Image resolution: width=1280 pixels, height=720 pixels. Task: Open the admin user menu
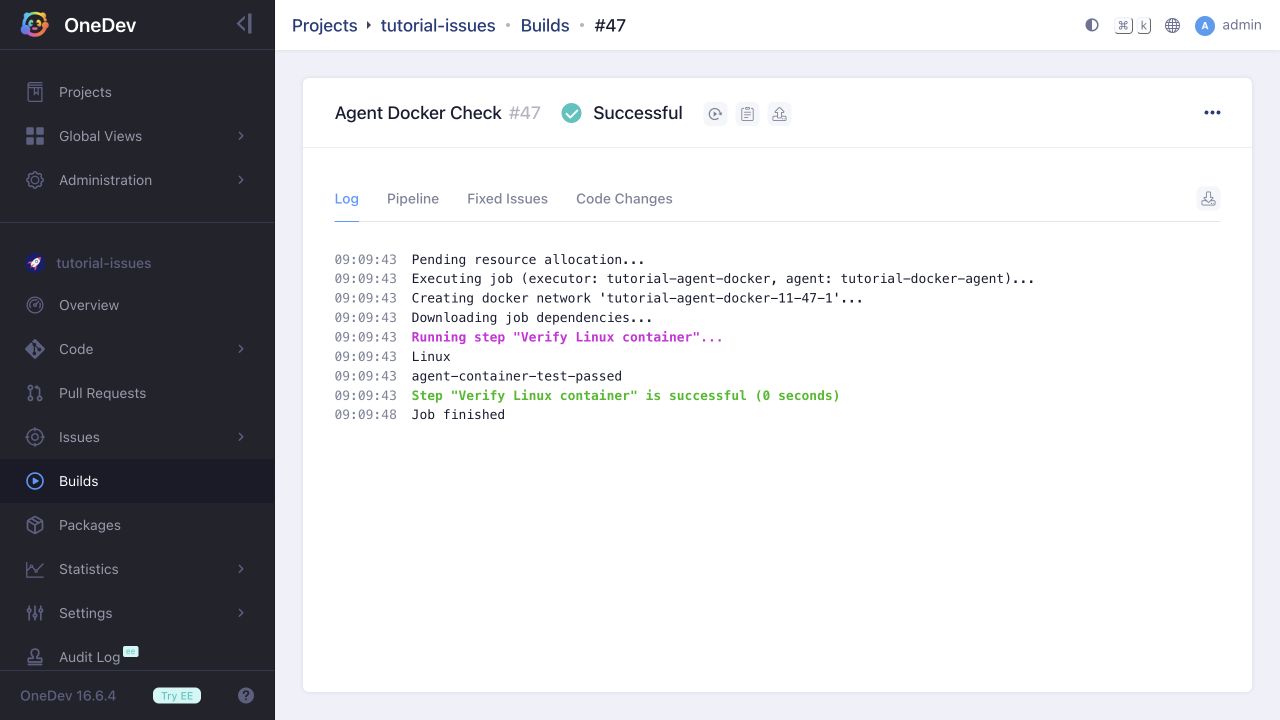[1228, 25]
